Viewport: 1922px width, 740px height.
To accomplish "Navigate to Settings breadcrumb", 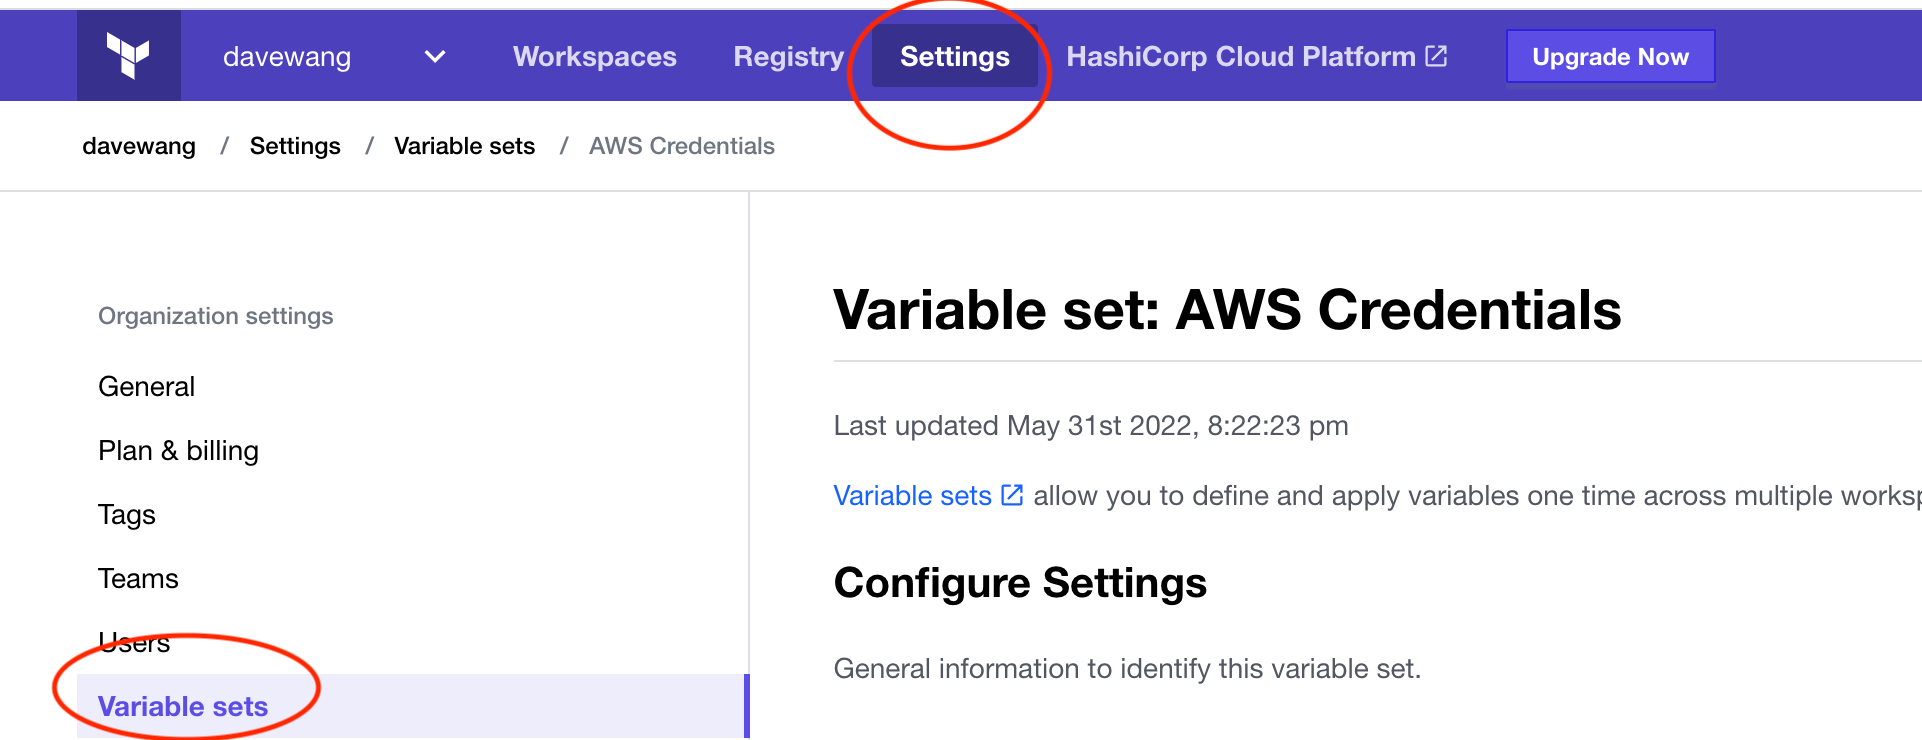I will click(295, 146).
